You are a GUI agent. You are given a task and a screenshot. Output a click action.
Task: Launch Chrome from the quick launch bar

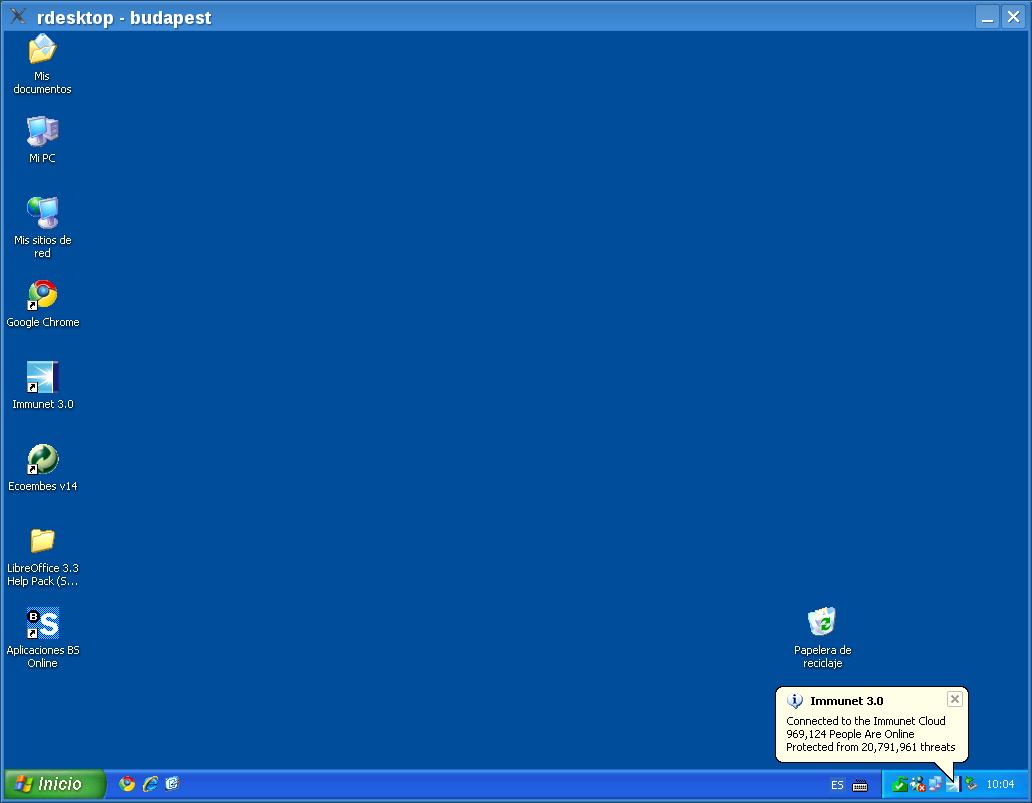(x=127, y=784)
